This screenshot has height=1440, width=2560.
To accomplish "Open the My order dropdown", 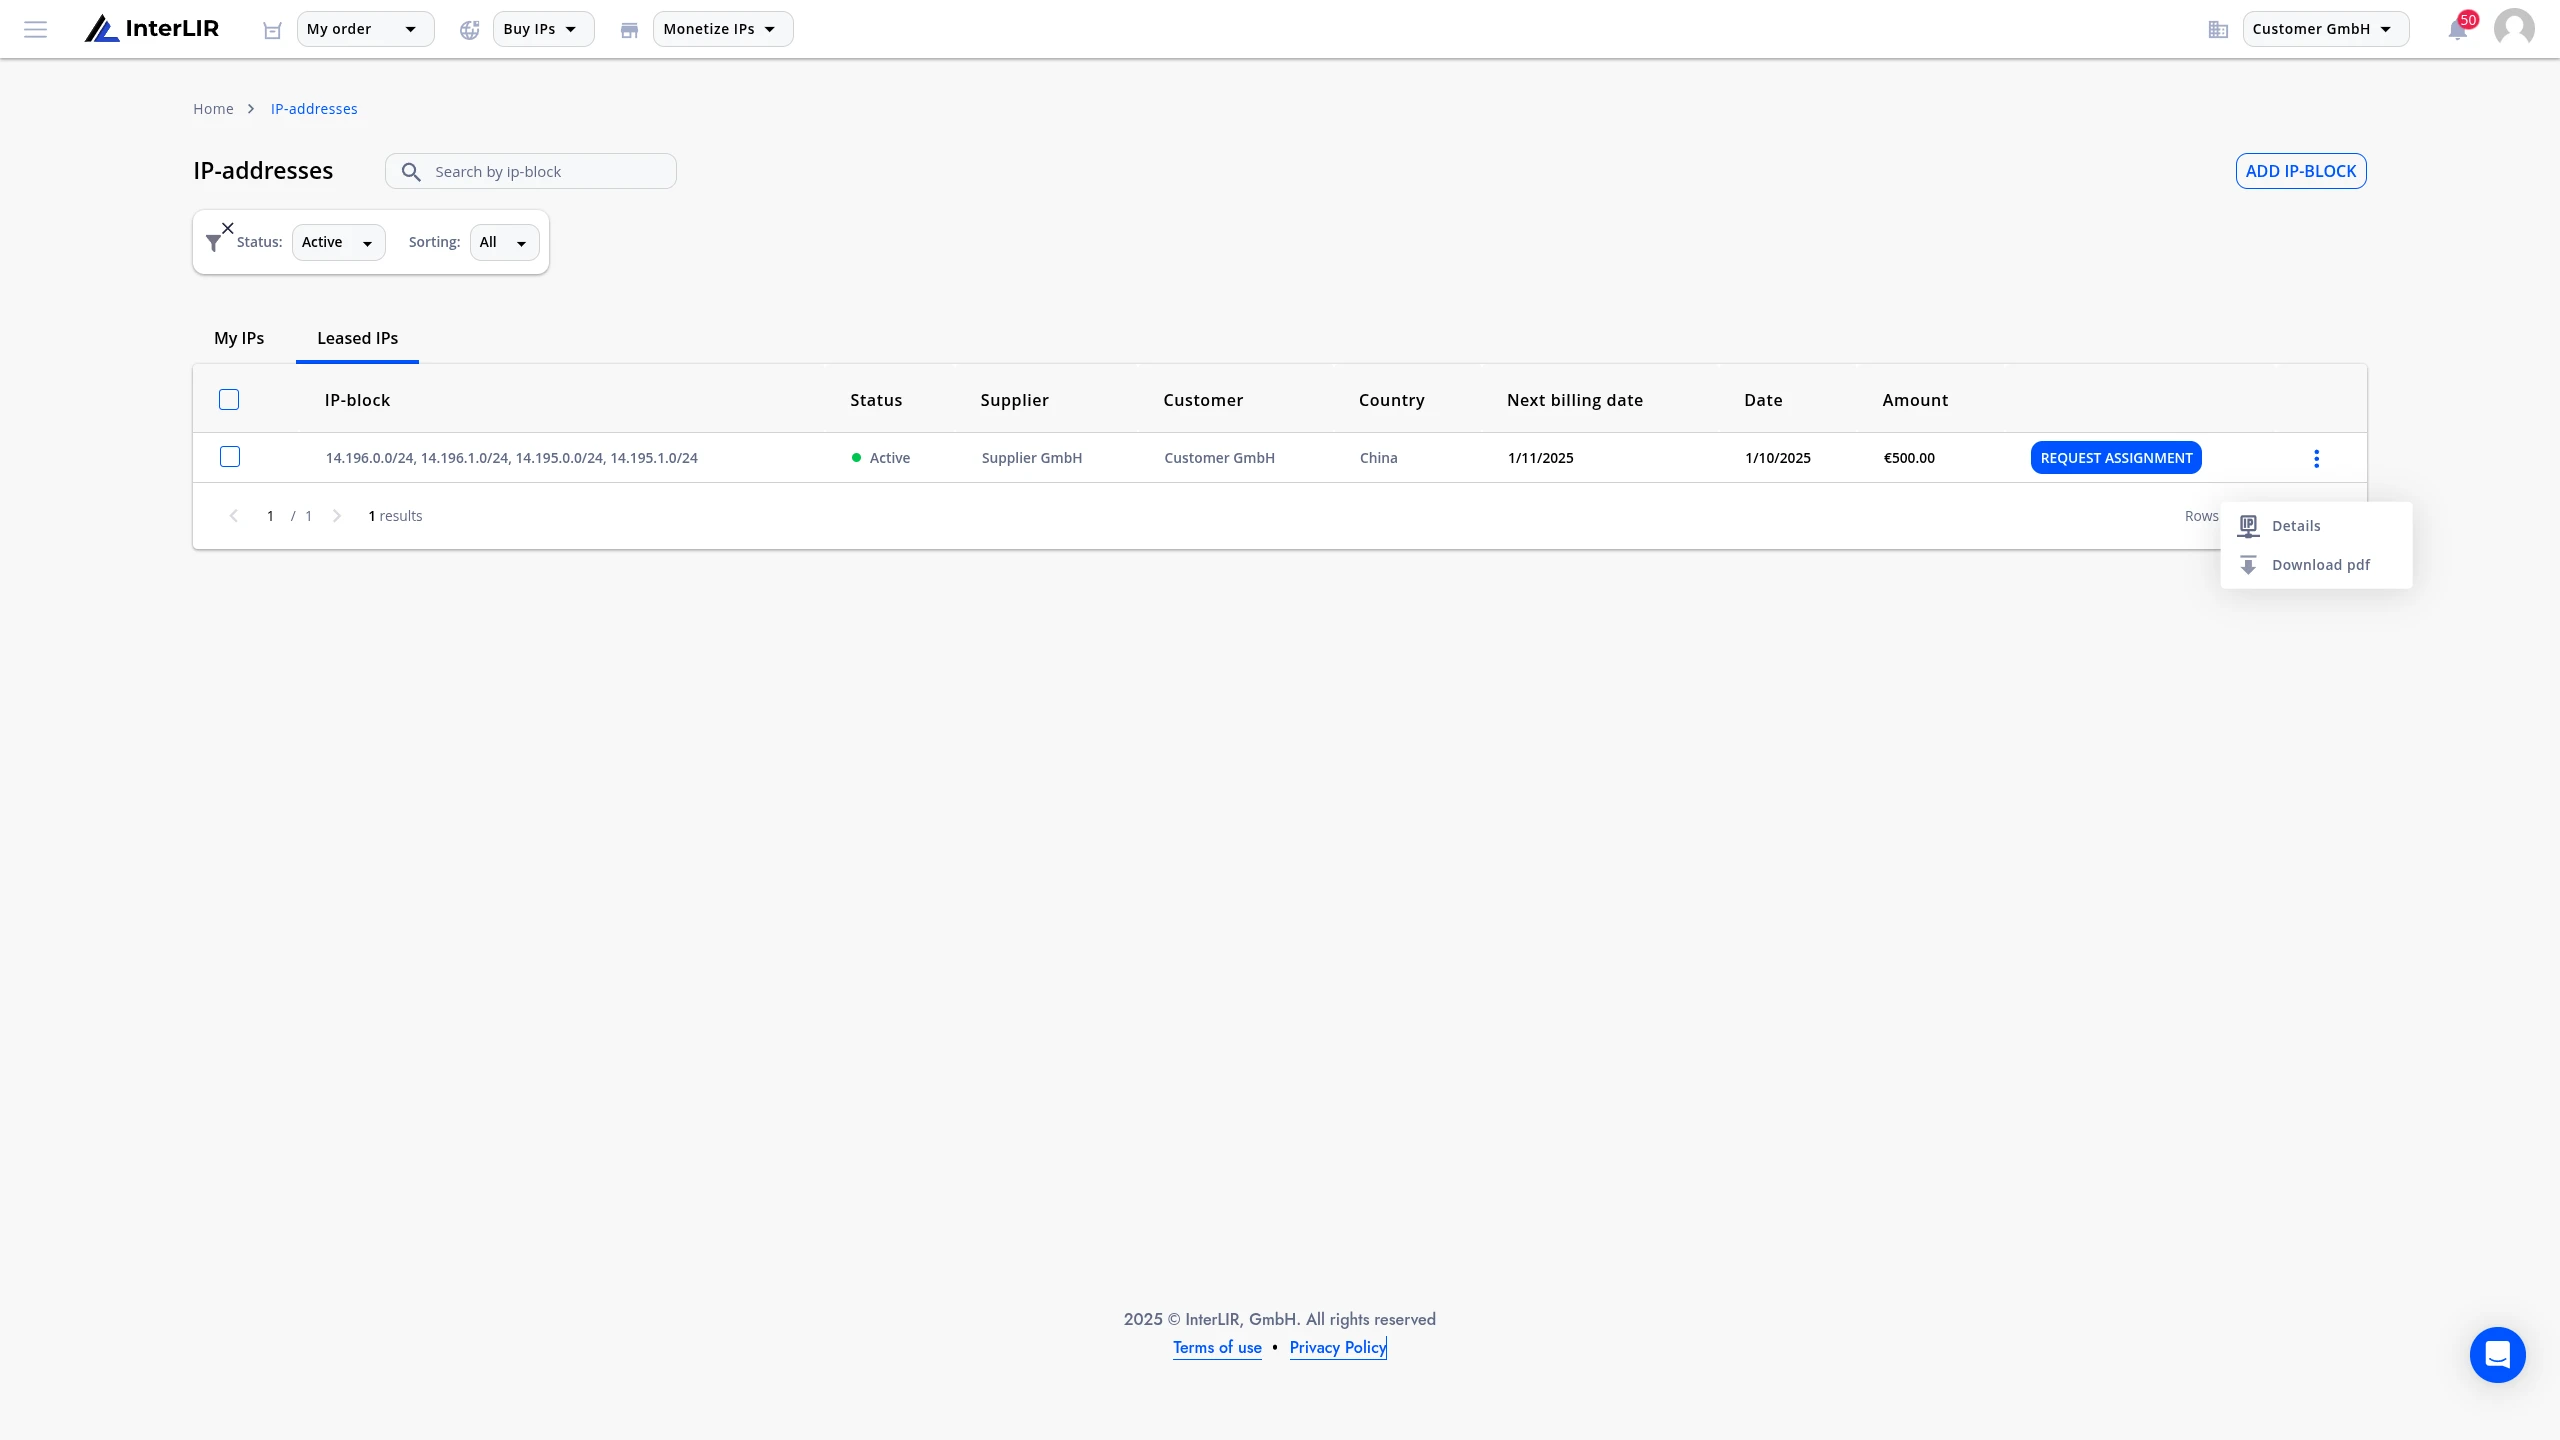I will point(365,29).
